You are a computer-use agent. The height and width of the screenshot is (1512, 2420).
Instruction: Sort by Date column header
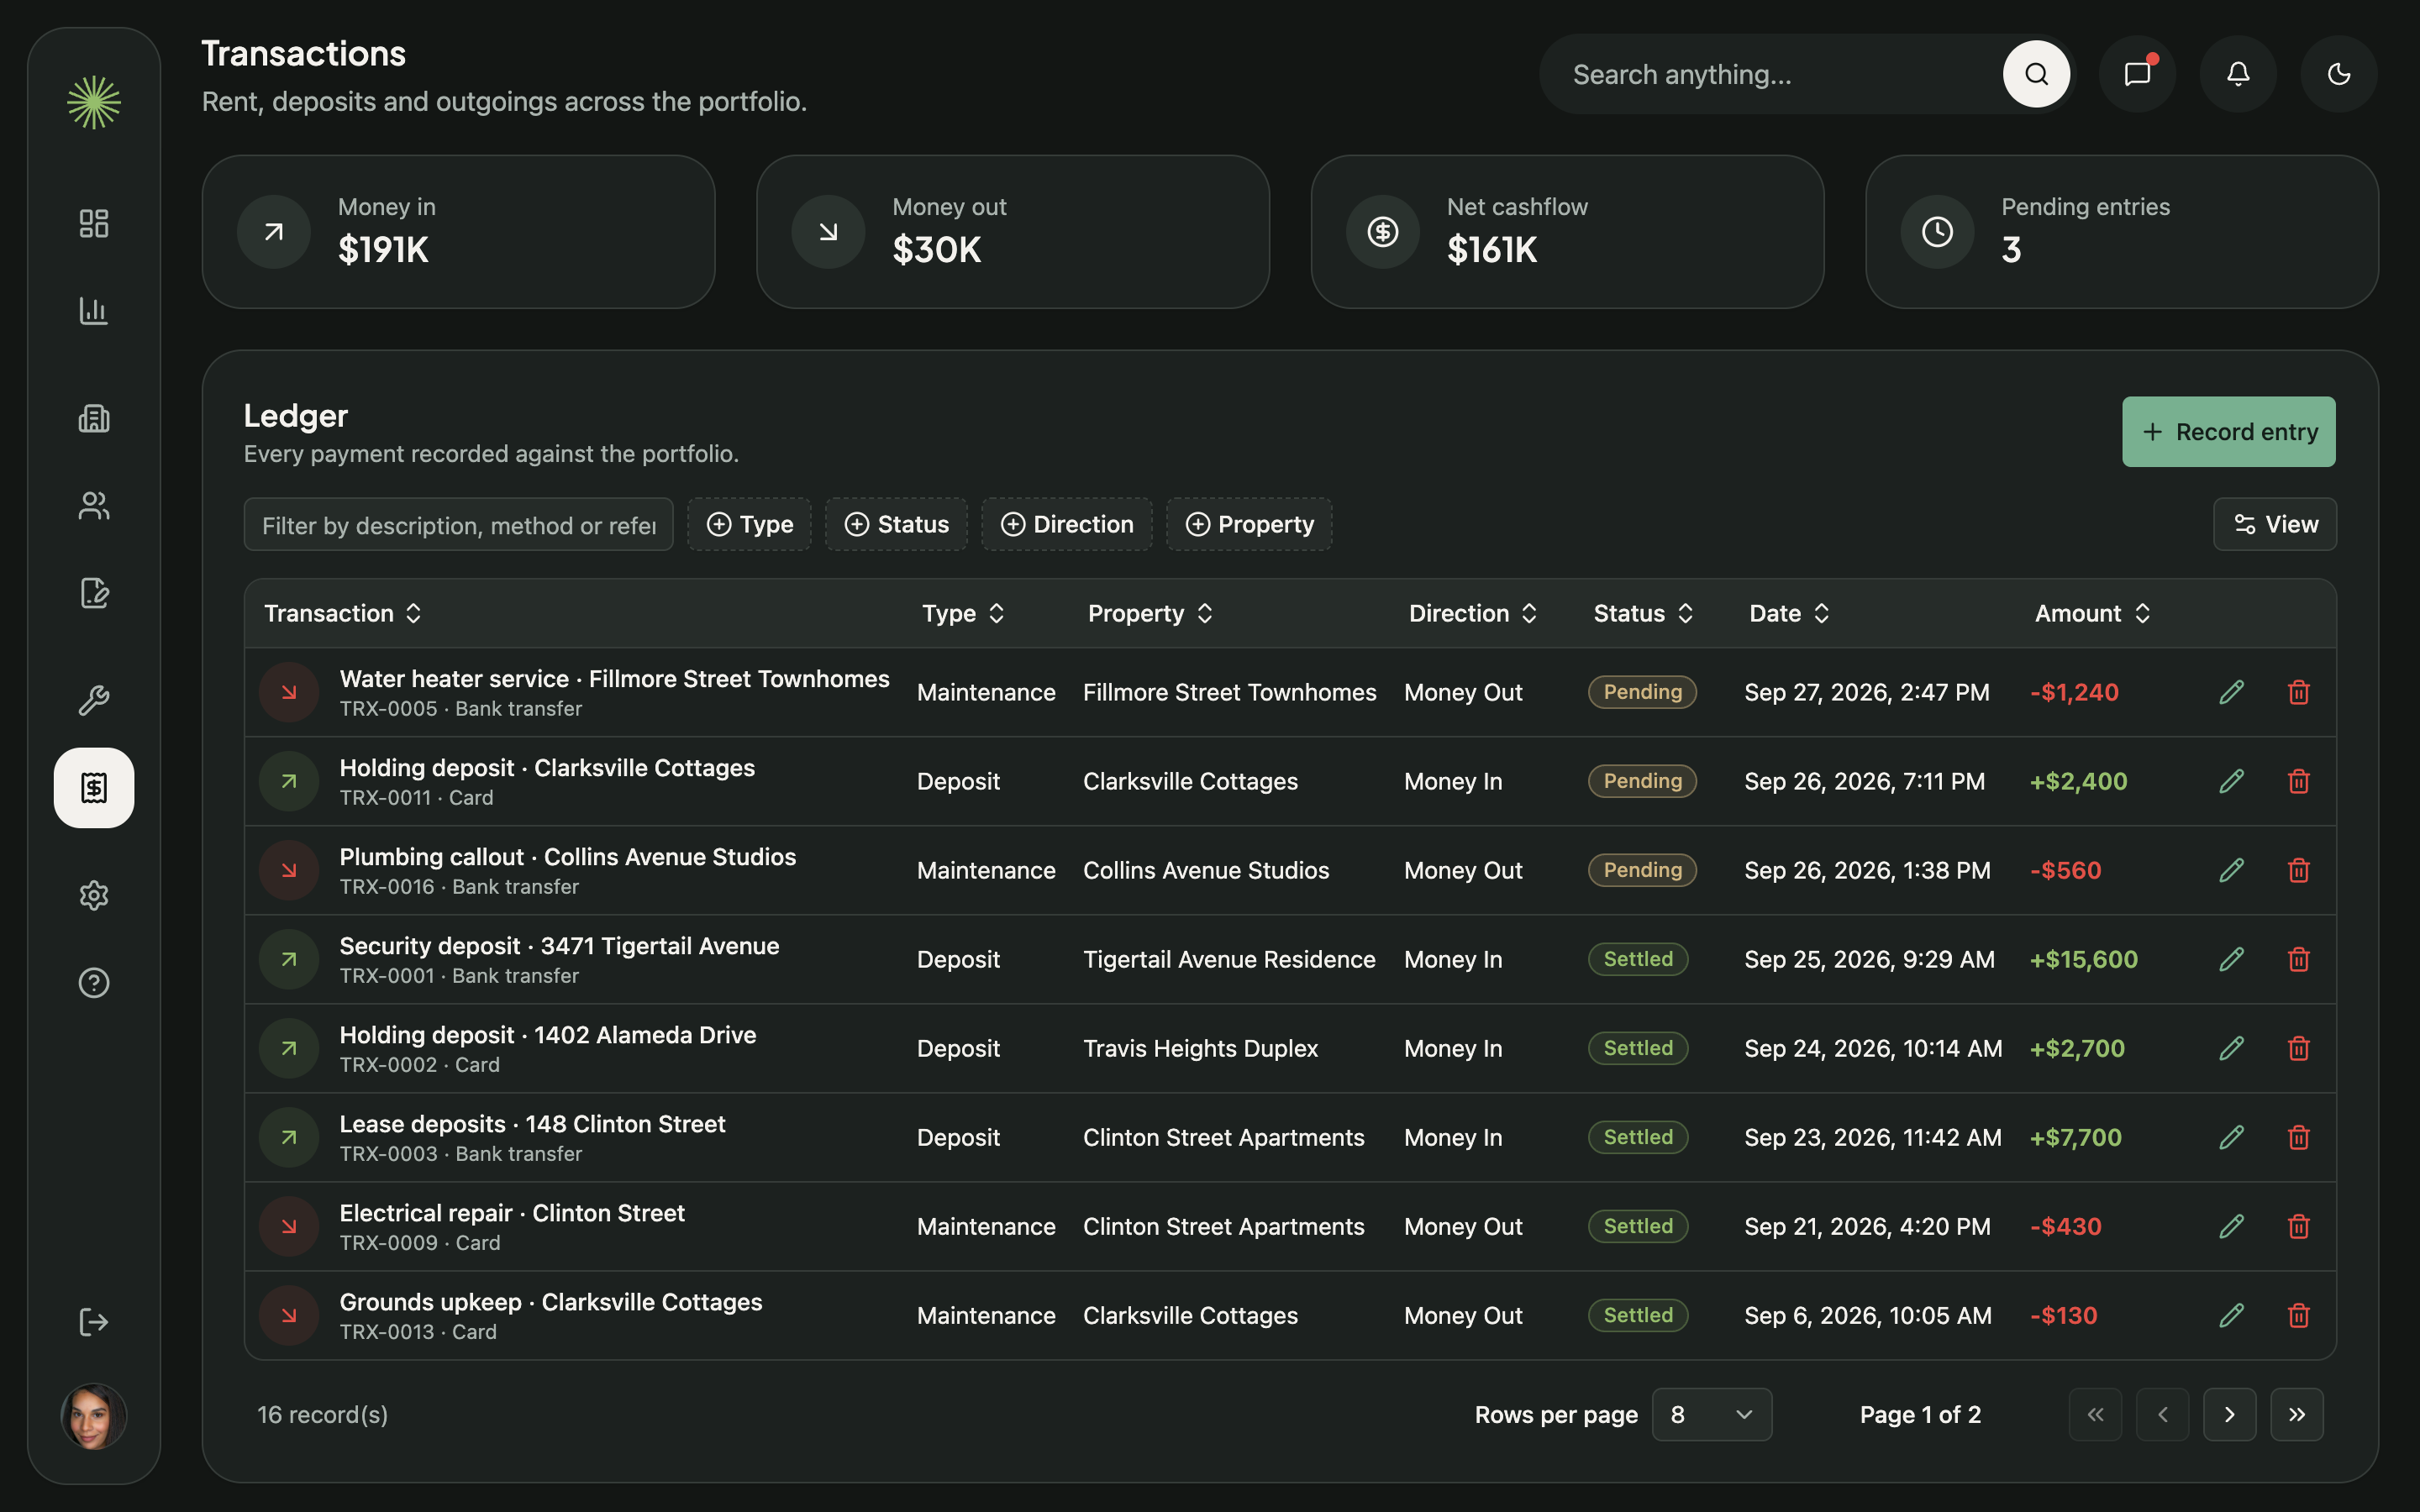tap(1790, 613)
